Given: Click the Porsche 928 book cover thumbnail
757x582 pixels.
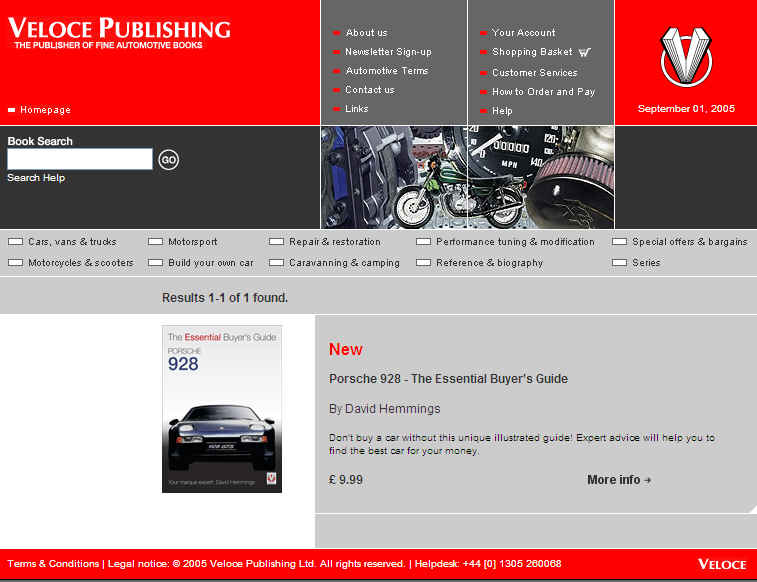Looking at the screenshot, I should pos(222,409).
